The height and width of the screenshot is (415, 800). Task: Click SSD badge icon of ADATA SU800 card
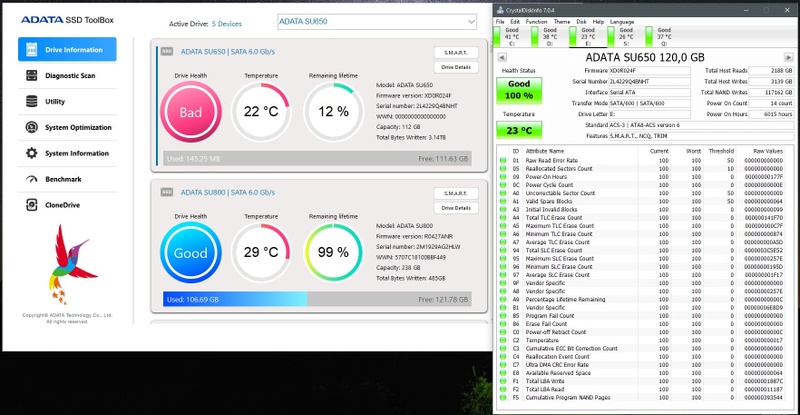[x=167, y=192]
